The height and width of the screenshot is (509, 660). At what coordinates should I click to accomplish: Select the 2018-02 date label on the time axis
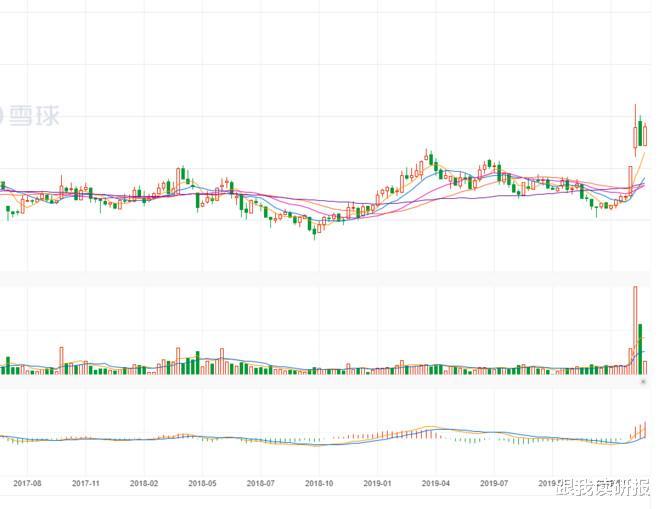pos(144,483)
